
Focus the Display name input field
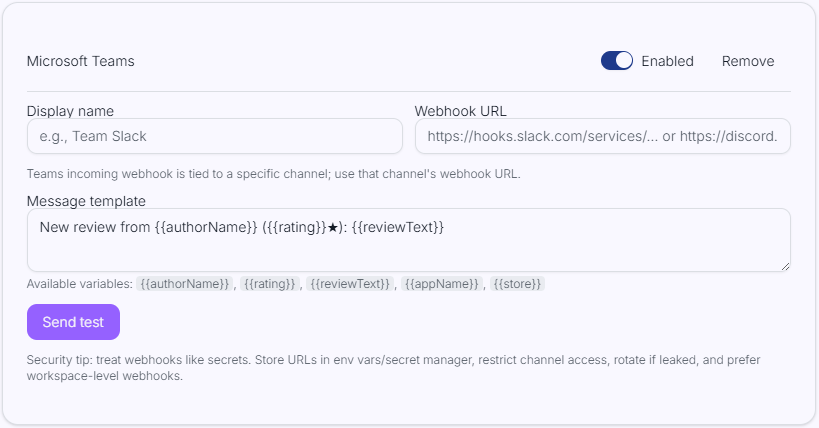(214, 136)
